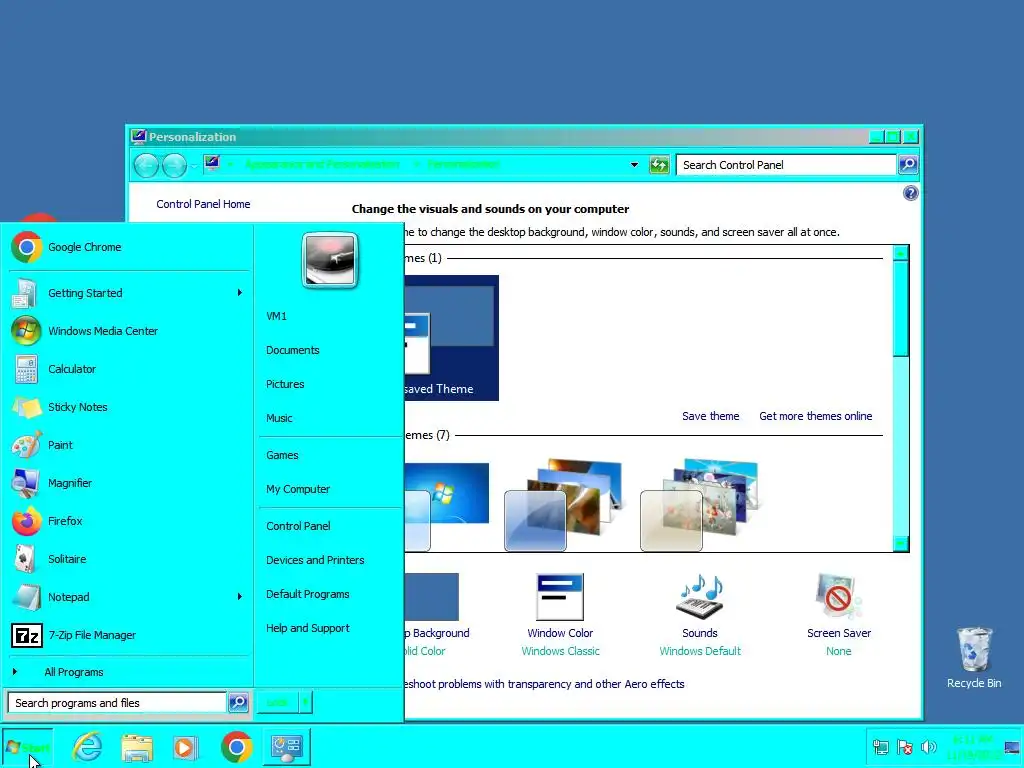
Task: Select the Windows 7 Aero theme thumbnail
Action: pos(447,505)
